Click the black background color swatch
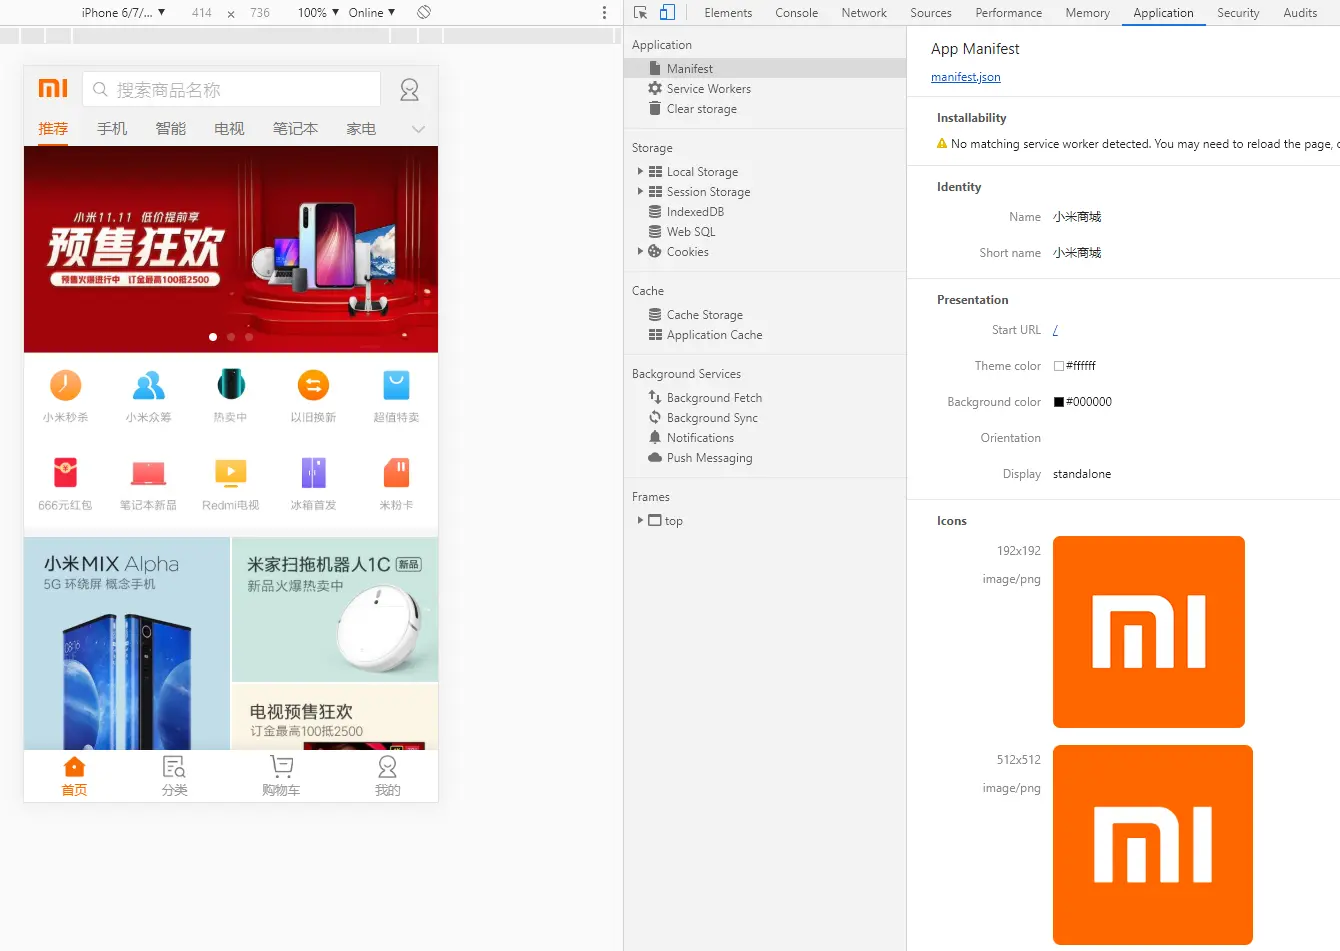 pos(1059,402)
